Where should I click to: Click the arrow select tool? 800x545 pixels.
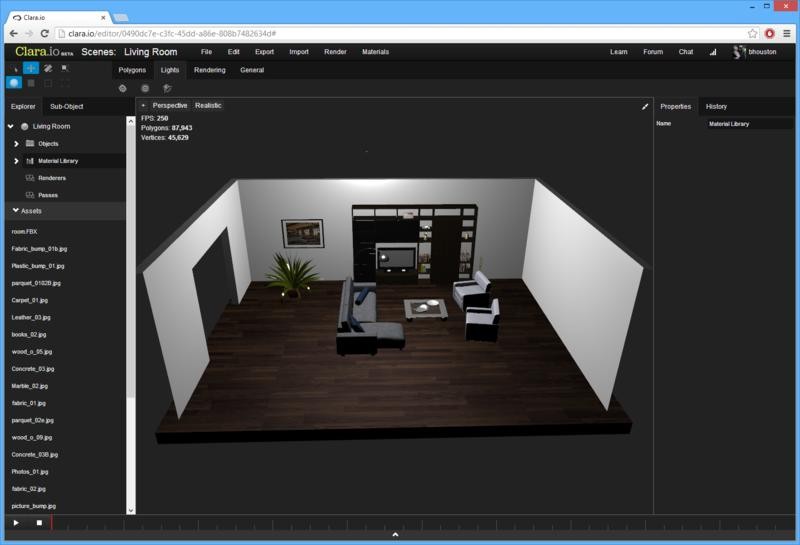point(14,68)
